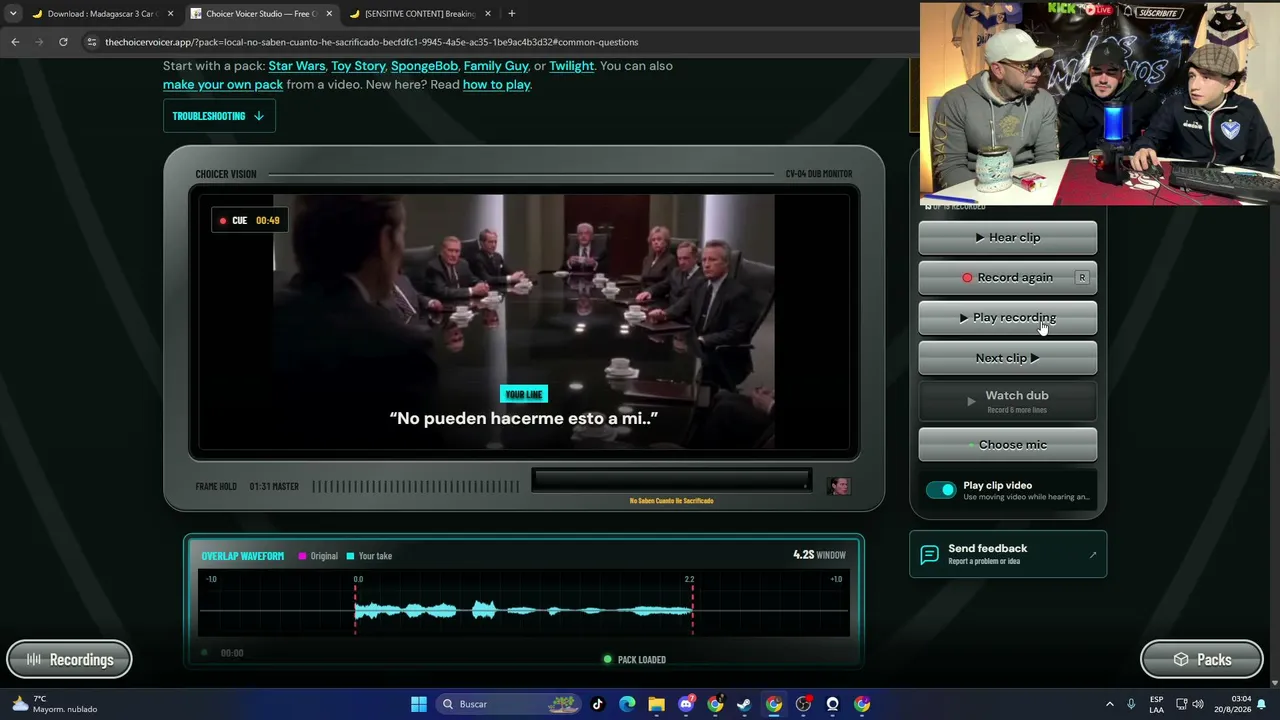Open the tab search dropdown
The width and height of the screenshot is (1280, 720).
[12, 14]
